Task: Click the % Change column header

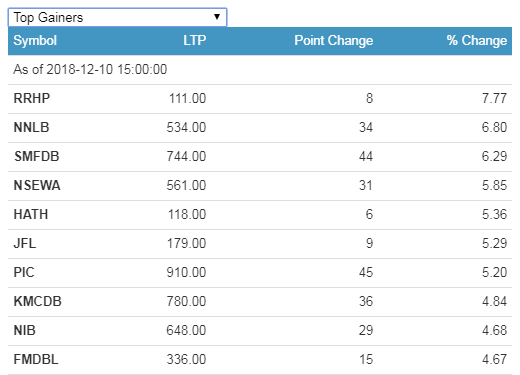Action: [x=477, y=41]
